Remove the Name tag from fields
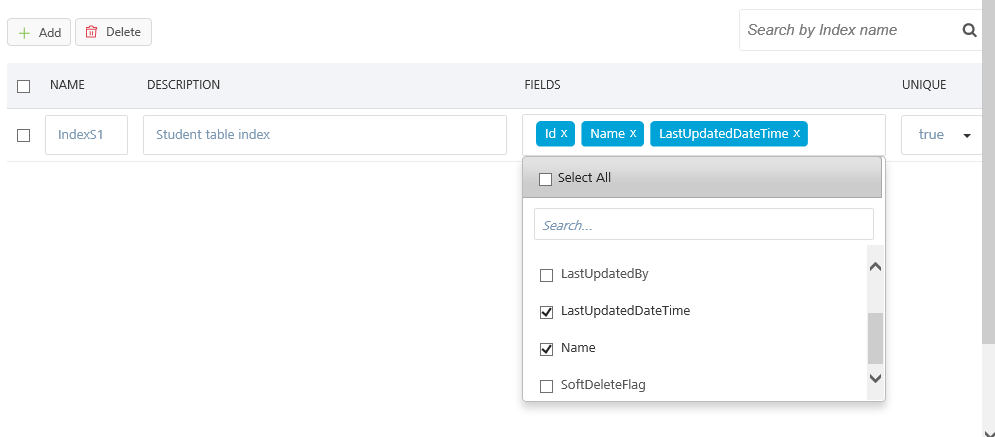Image resolution: width=995 pixels, height=437 pixels. click(x=633, y=134)
